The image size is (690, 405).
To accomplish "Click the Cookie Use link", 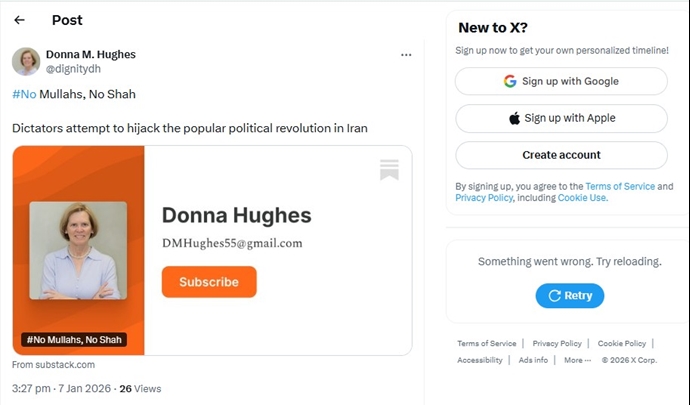I will [x=582, y=198].
